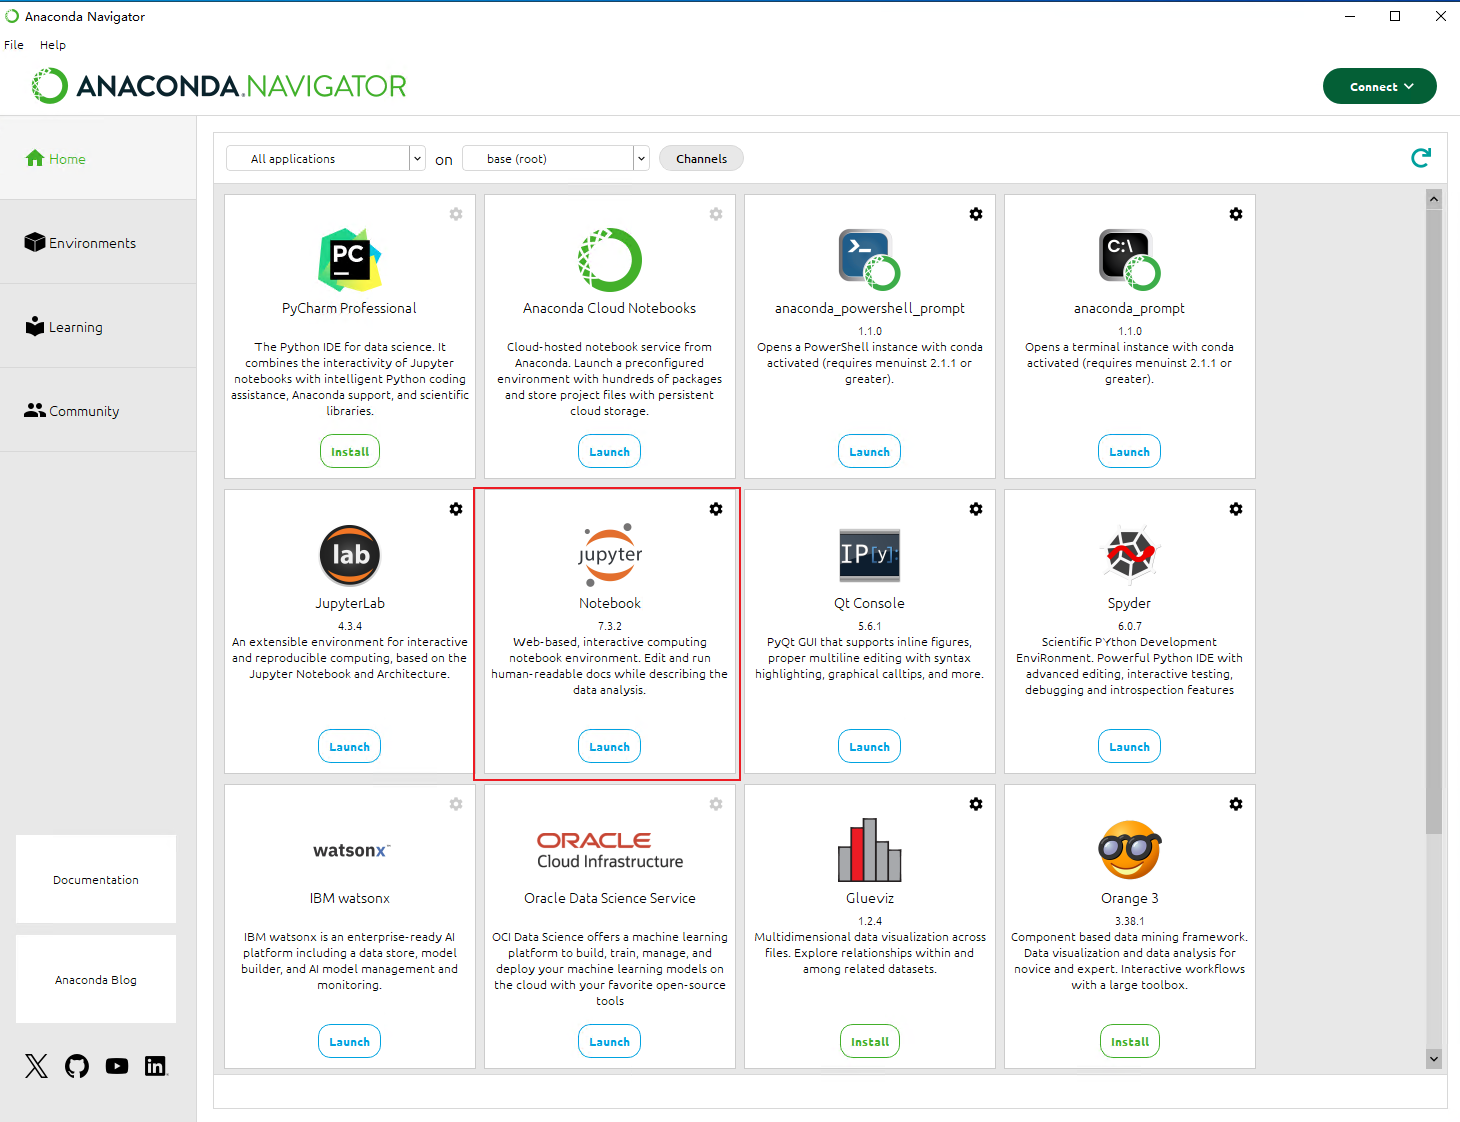
Task: Launch Spyder
Action: tap(1130, 746)
